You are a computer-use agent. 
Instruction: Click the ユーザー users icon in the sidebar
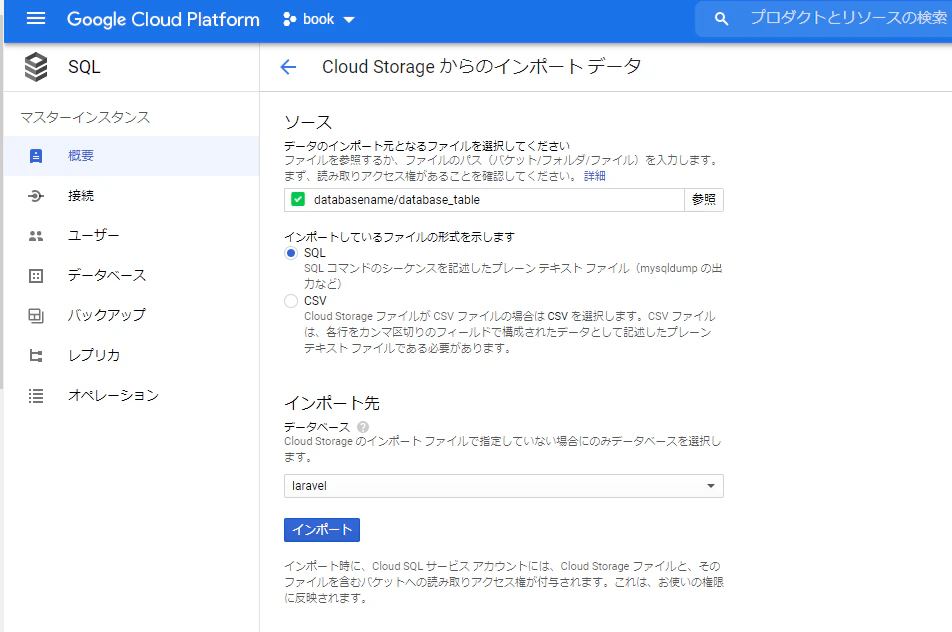tap(36, 236)
